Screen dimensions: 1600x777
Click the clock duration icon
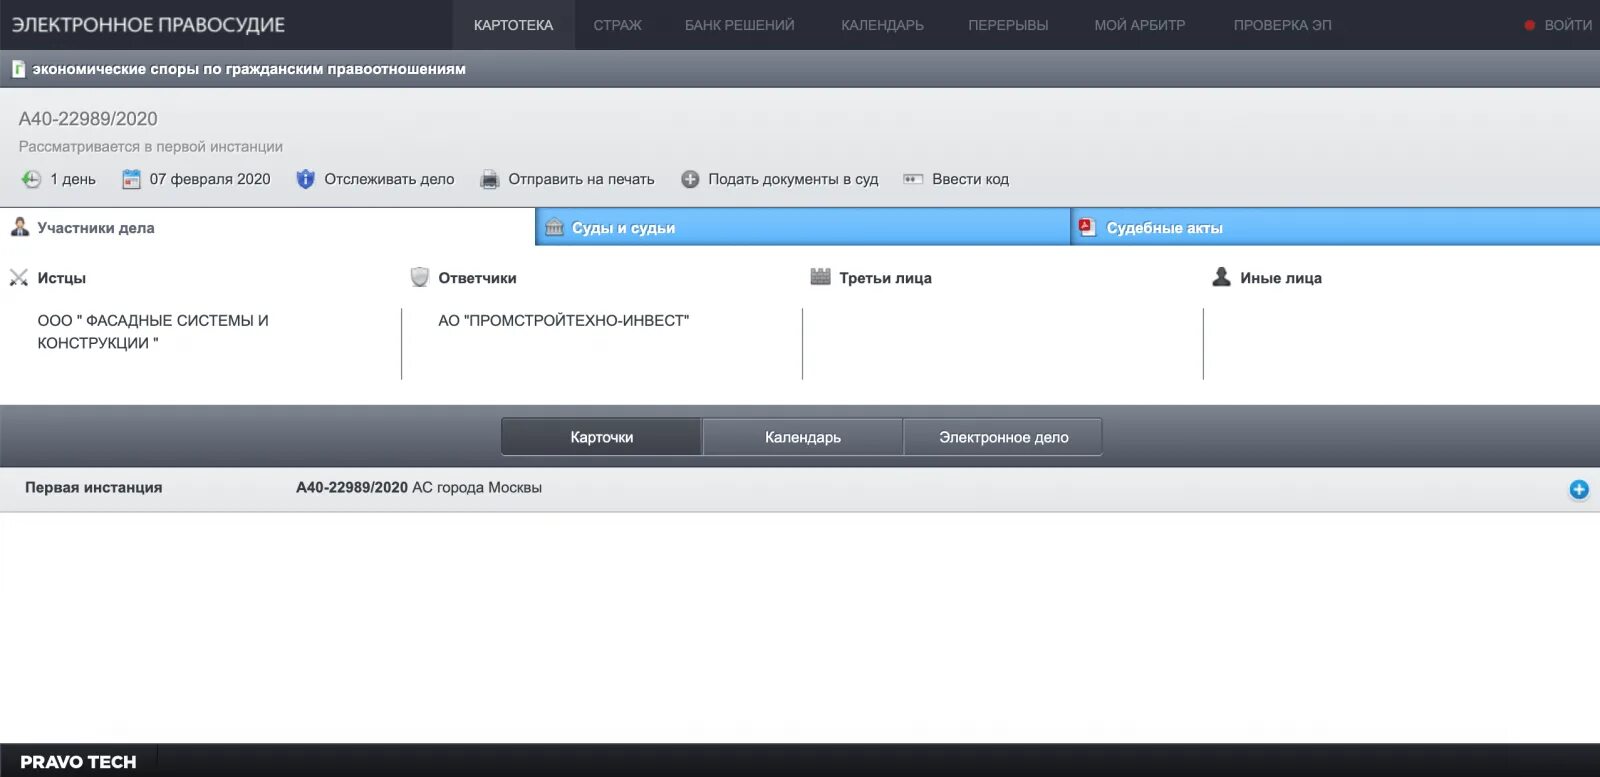31,179
